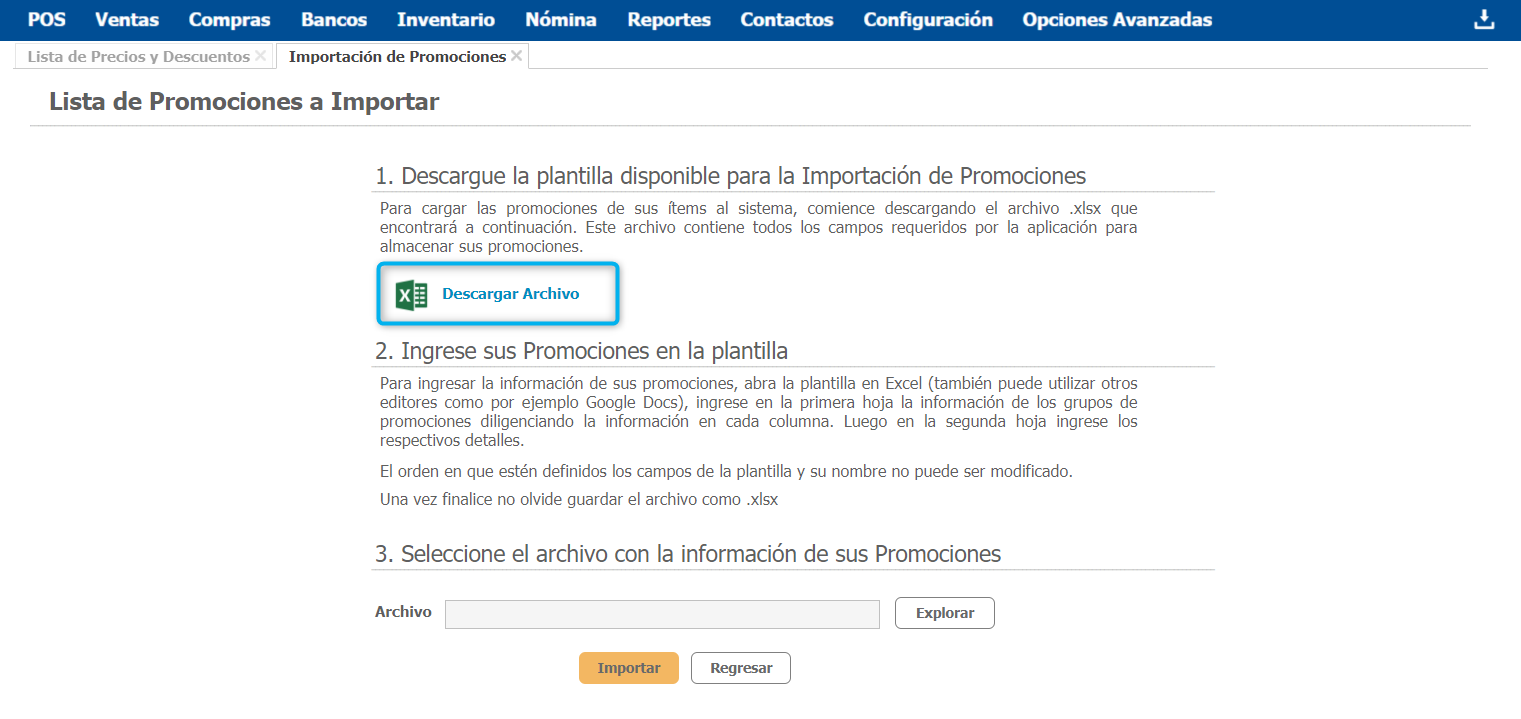Close the Importación de Promociones tab
Image resolution: width=1521 pixels, height=719 pixels.
[516, 56]
